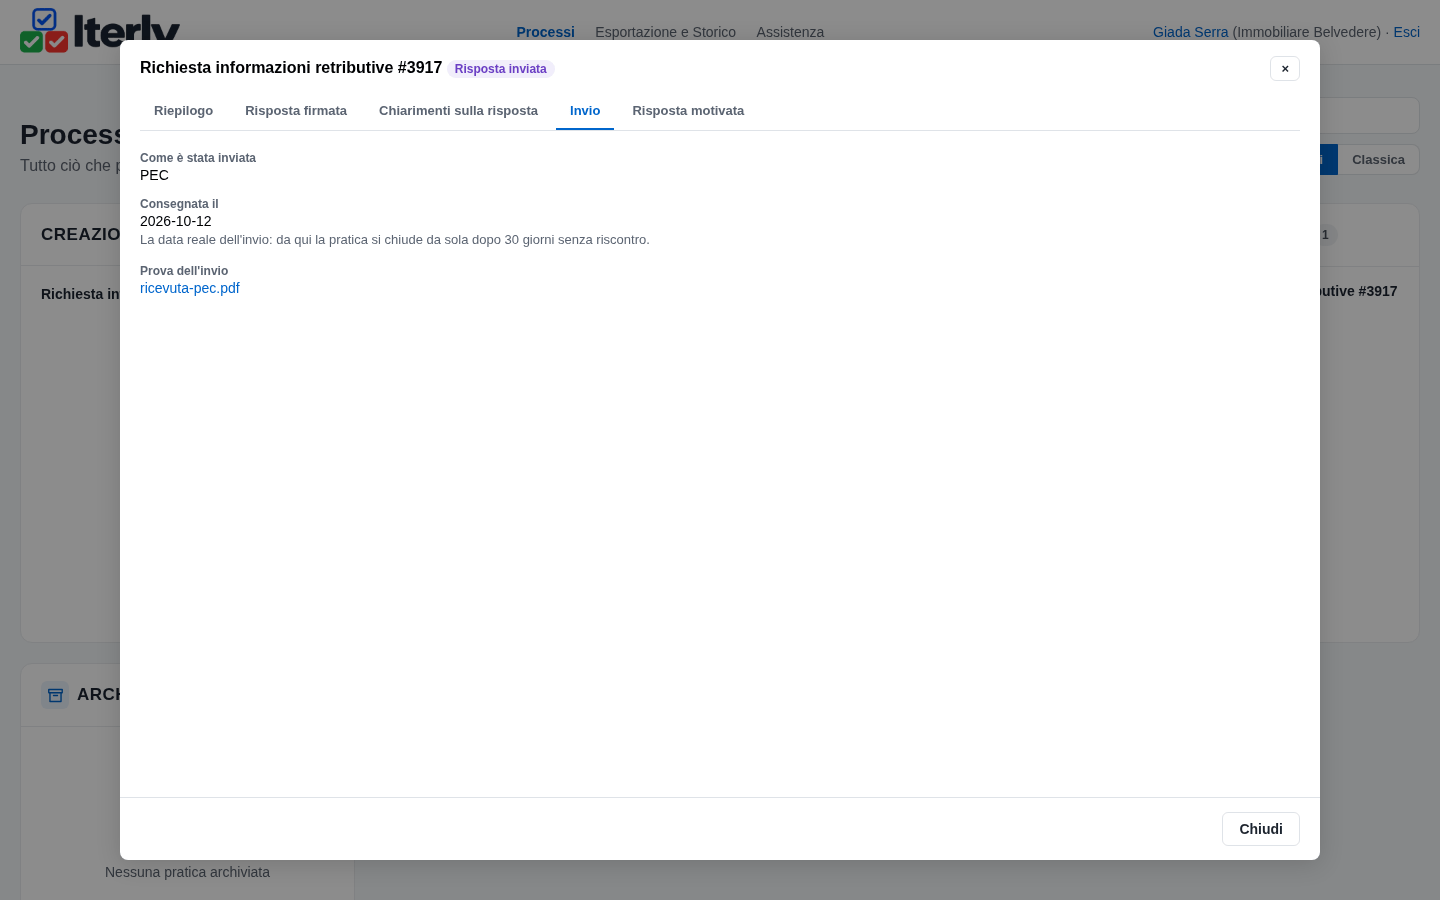Click the dialog title Richiesta informazioni retributive #3917
Screen dimensions: 1440x900
coord(291,68)
